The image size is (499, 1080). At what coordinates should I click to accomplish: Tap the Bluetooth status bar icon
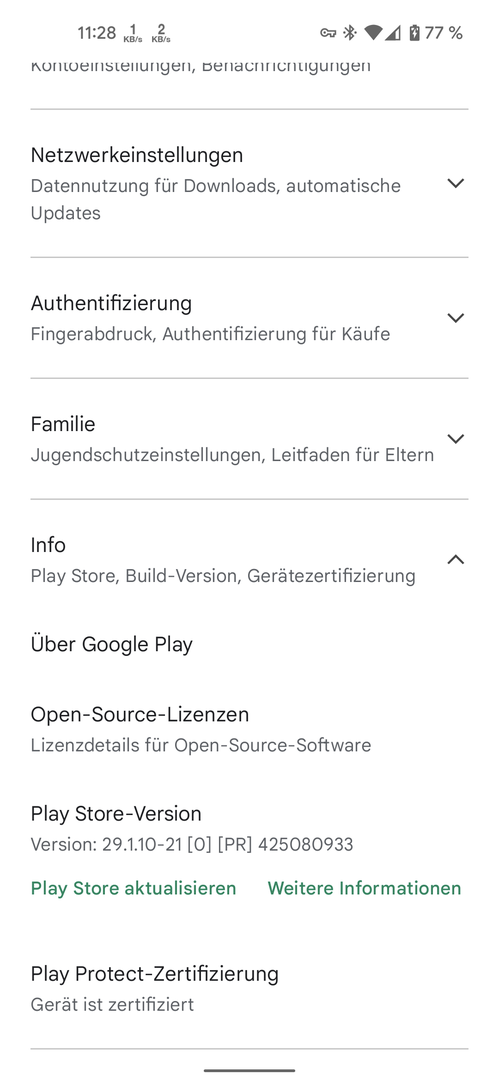click(350, 32)
